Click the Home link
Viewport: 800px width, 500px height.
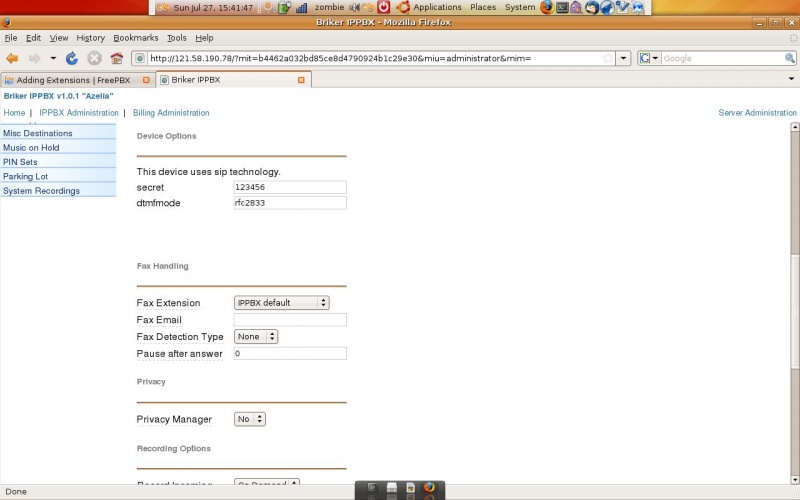[x=14, y=113]
